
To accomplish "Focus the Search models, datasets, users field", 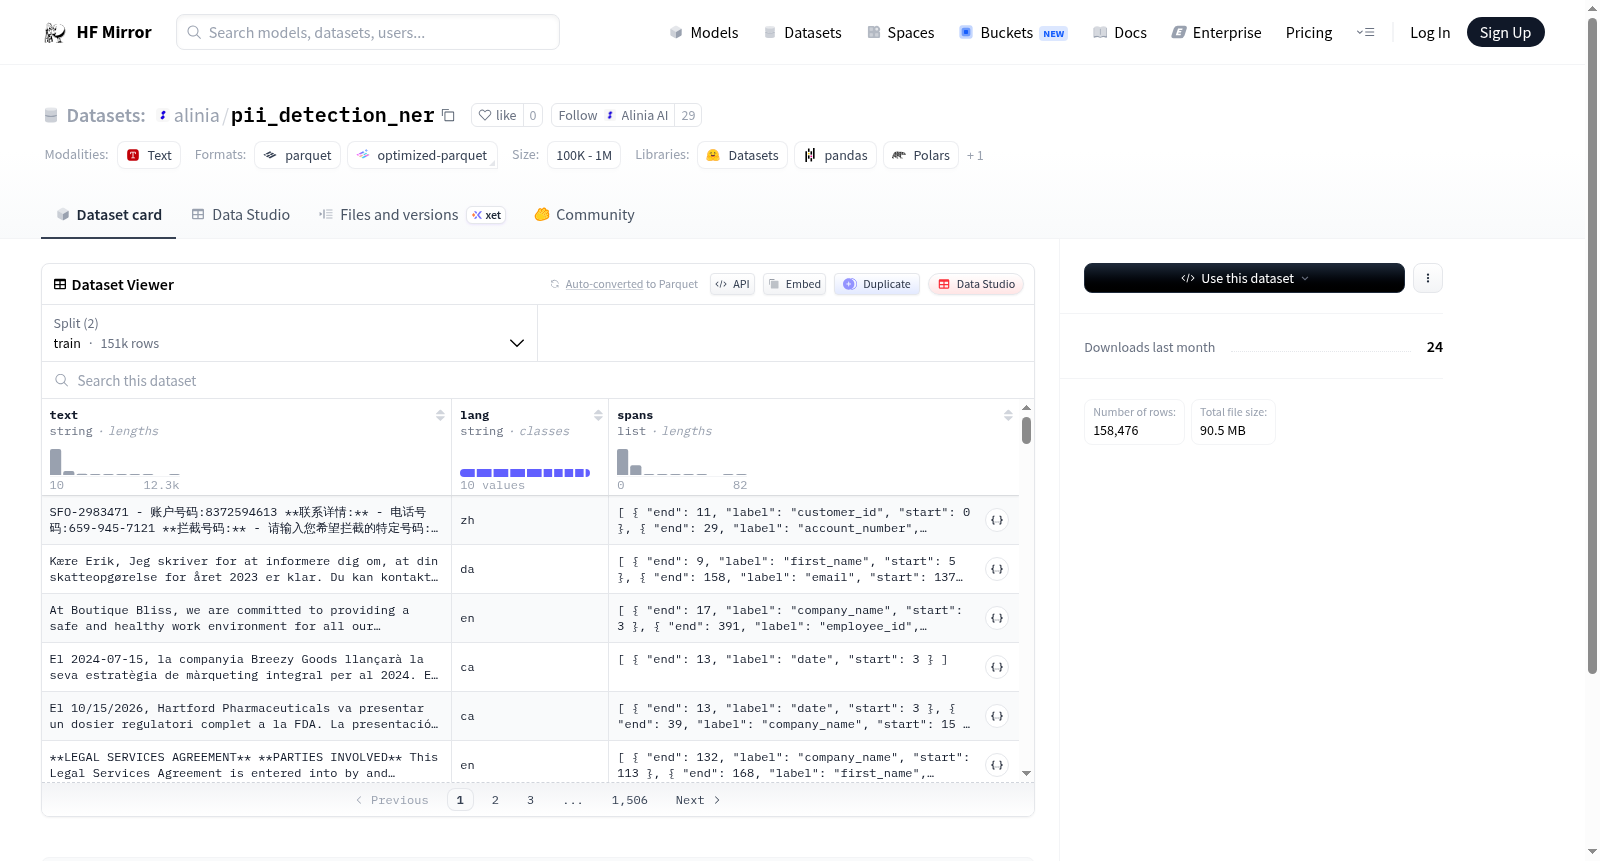I will coord(368,32).
